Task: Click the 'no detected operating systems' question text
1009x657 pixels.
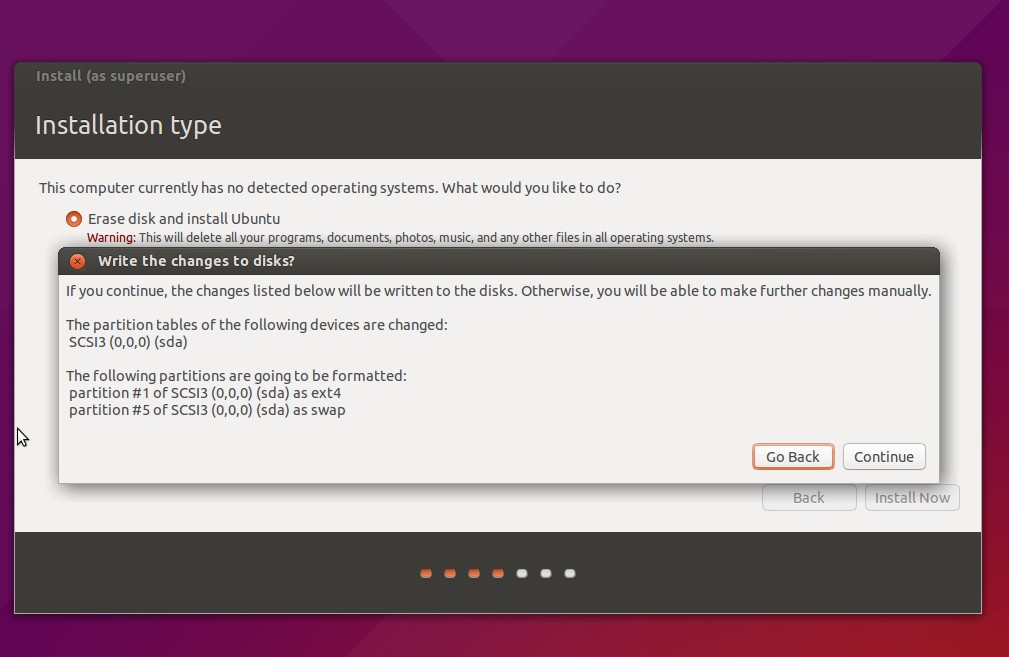Action: point(329,188)
